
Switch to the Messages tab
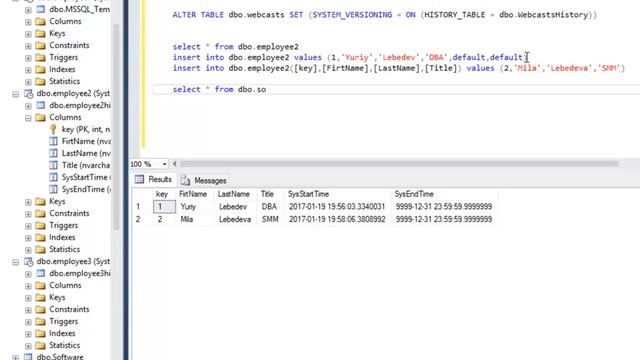pyautogui.click(x=204, y=180)
